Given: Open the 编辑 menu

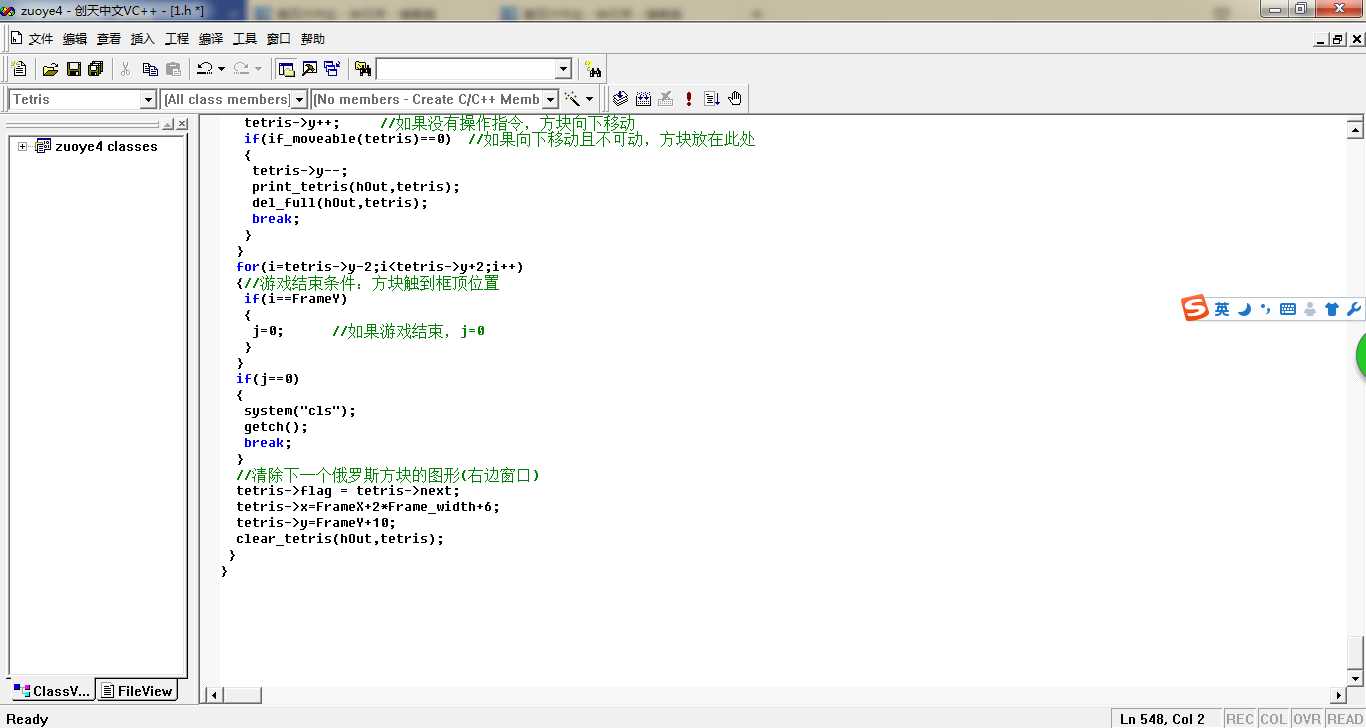Looking at the screenshot, I should click(75, 39).
